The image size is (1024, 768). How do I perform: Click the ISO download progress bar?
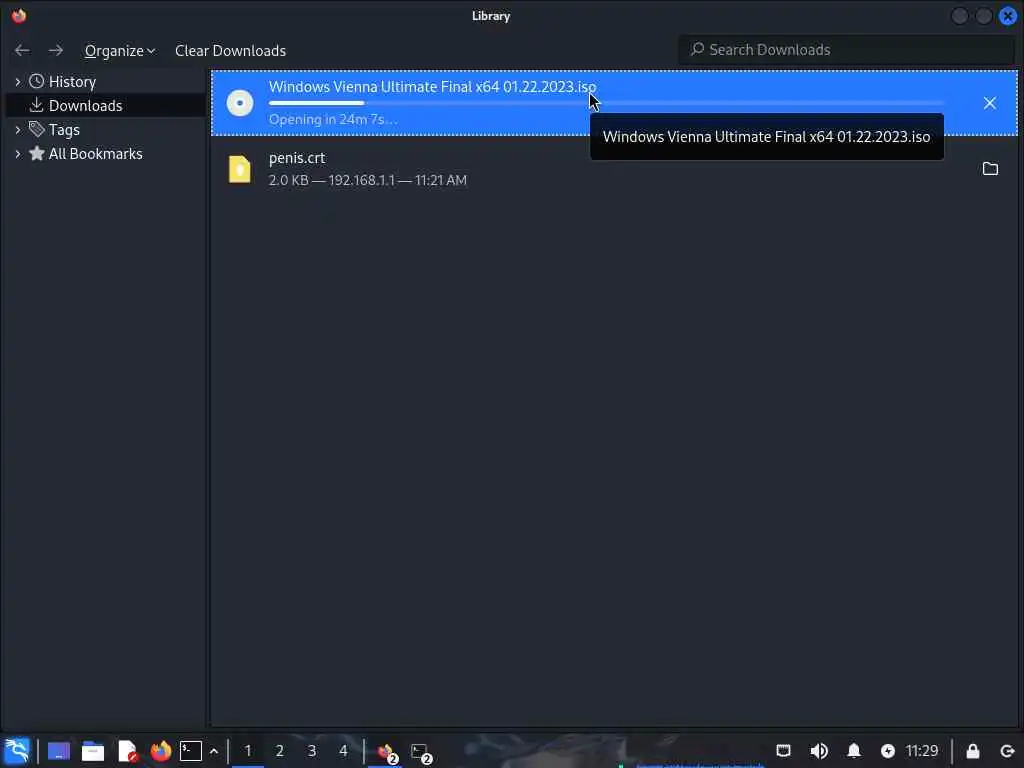click(606, 103)
